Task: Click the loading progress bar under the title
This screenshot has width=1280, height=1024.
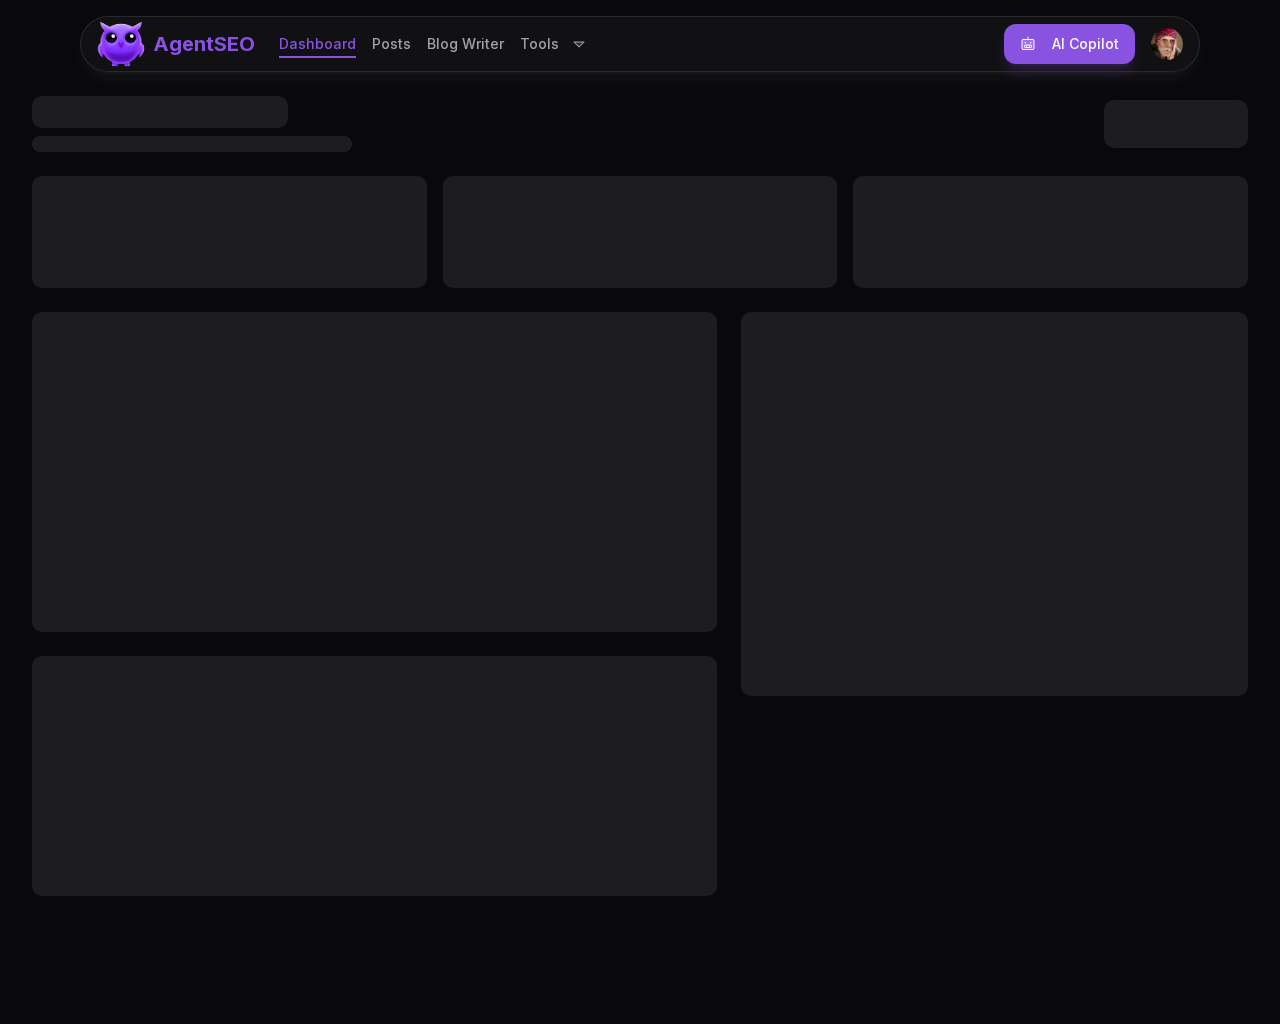Action: point(191,144)
